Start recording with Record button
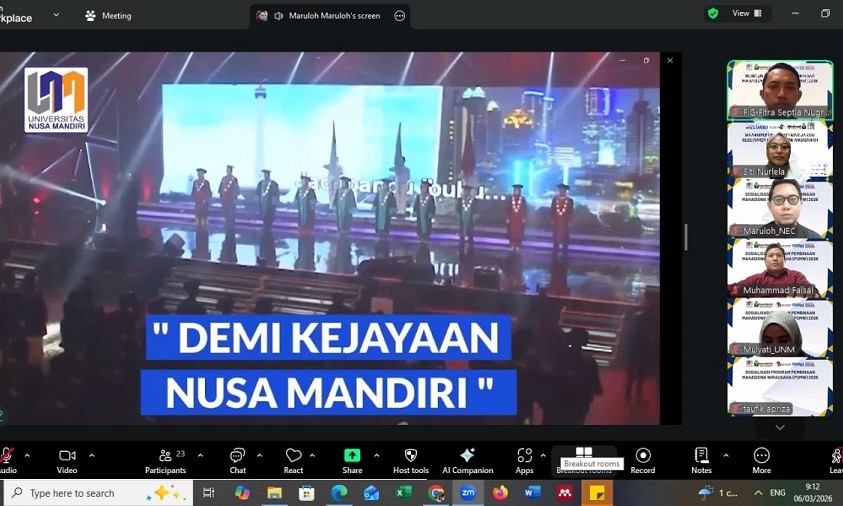Screen dimensions: 843x506 pos(643,460)
